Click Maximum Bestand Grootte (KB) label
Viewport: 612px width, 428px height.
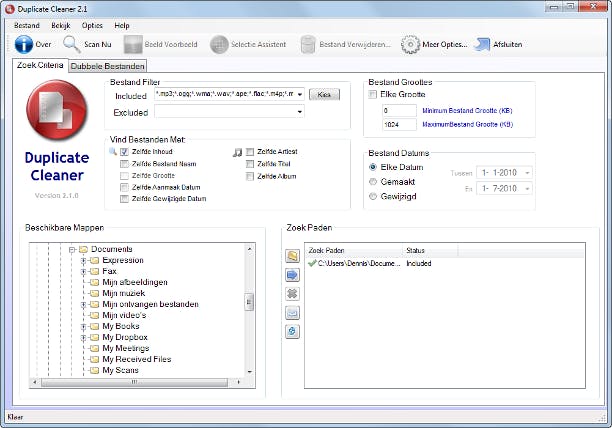[x=468, y=124]
